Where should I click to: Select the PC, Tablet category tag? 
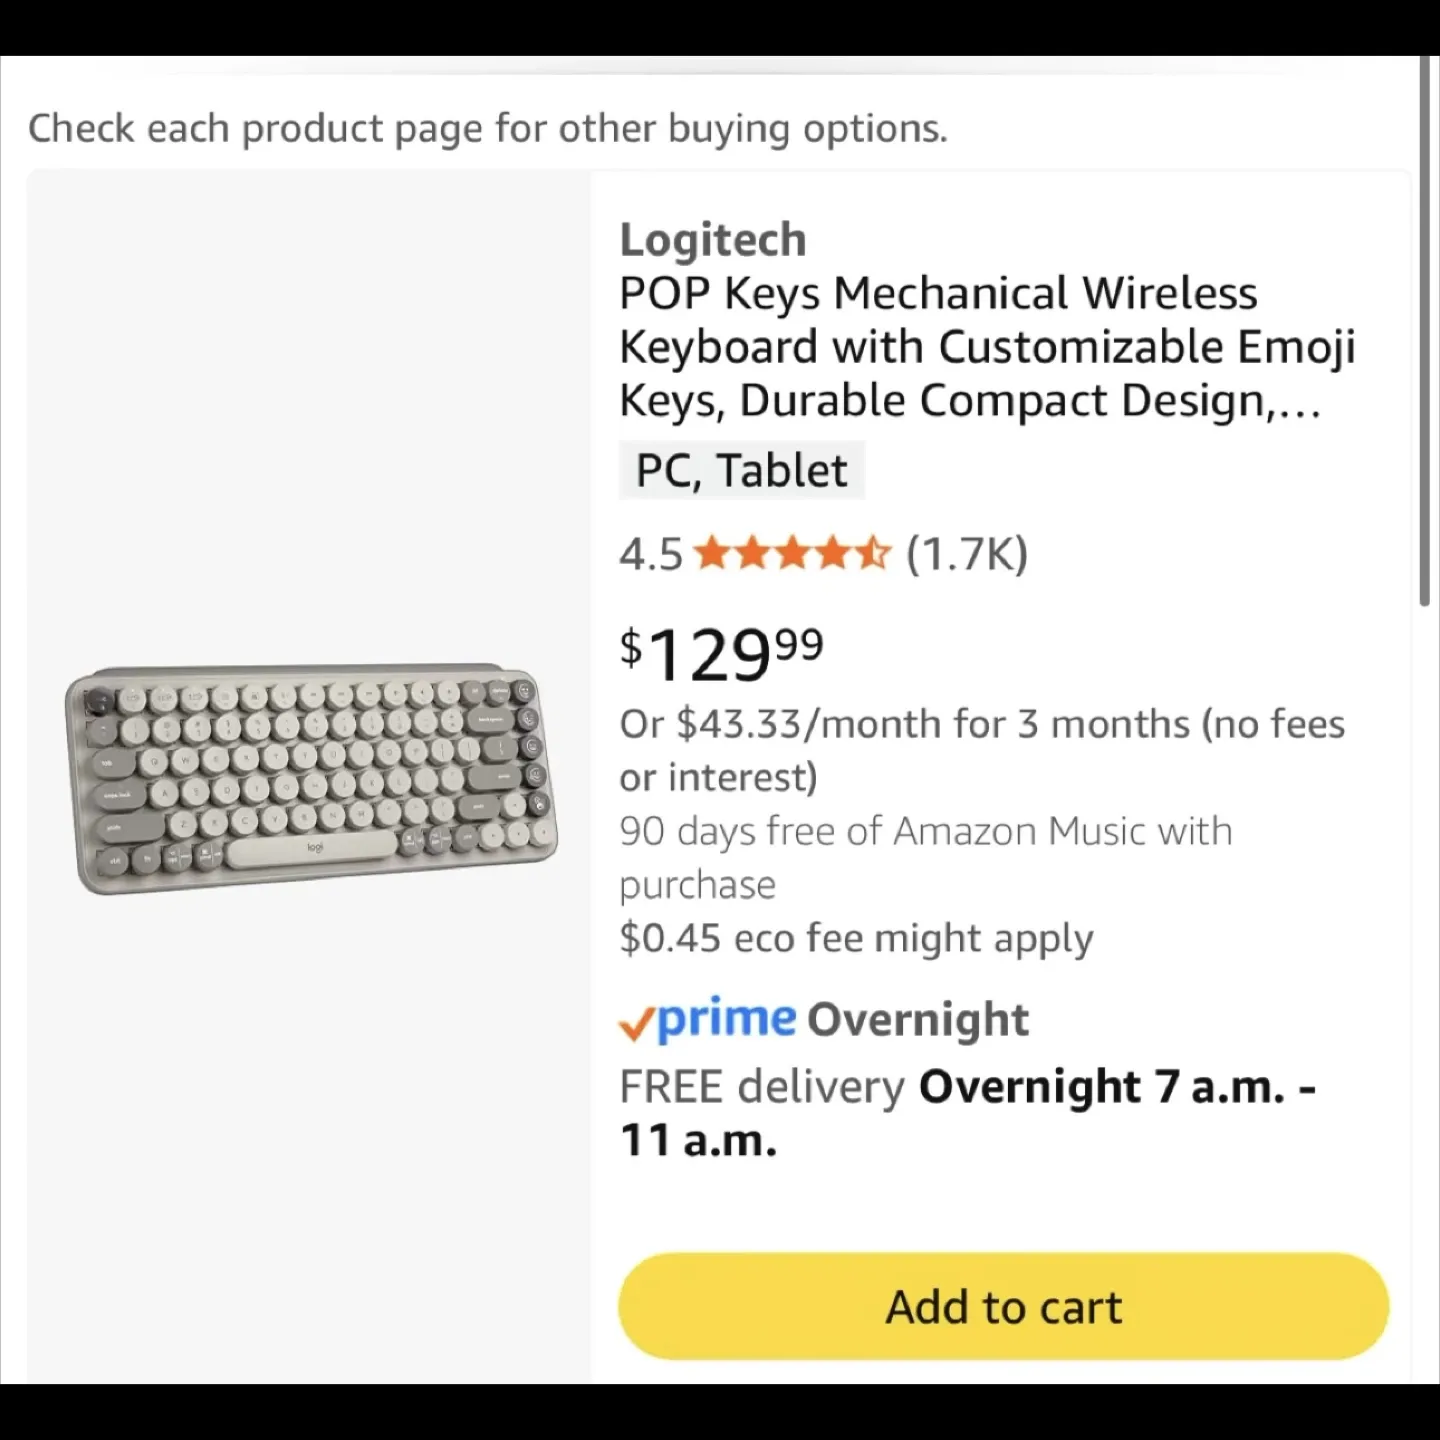pyautogui.click(x=741, y=469)
